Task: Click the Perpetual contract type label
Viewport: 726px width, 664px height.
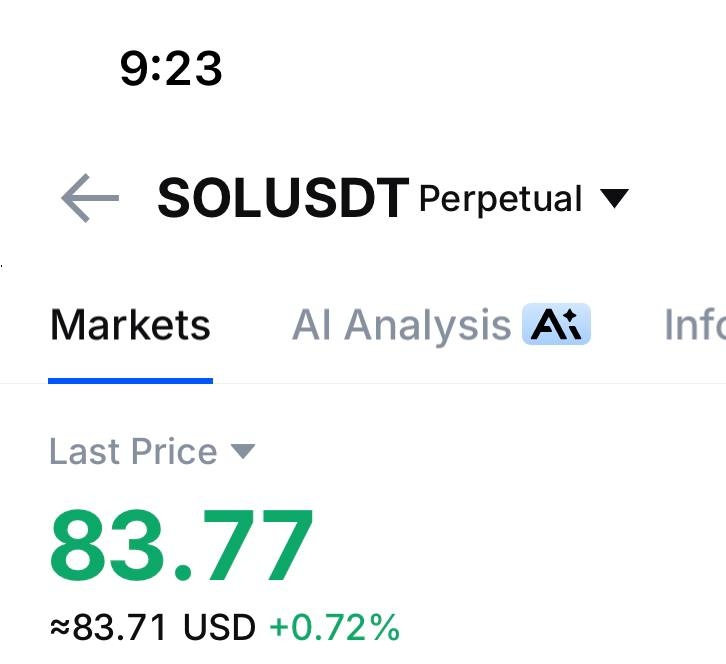Action: [x=500, y=199]
